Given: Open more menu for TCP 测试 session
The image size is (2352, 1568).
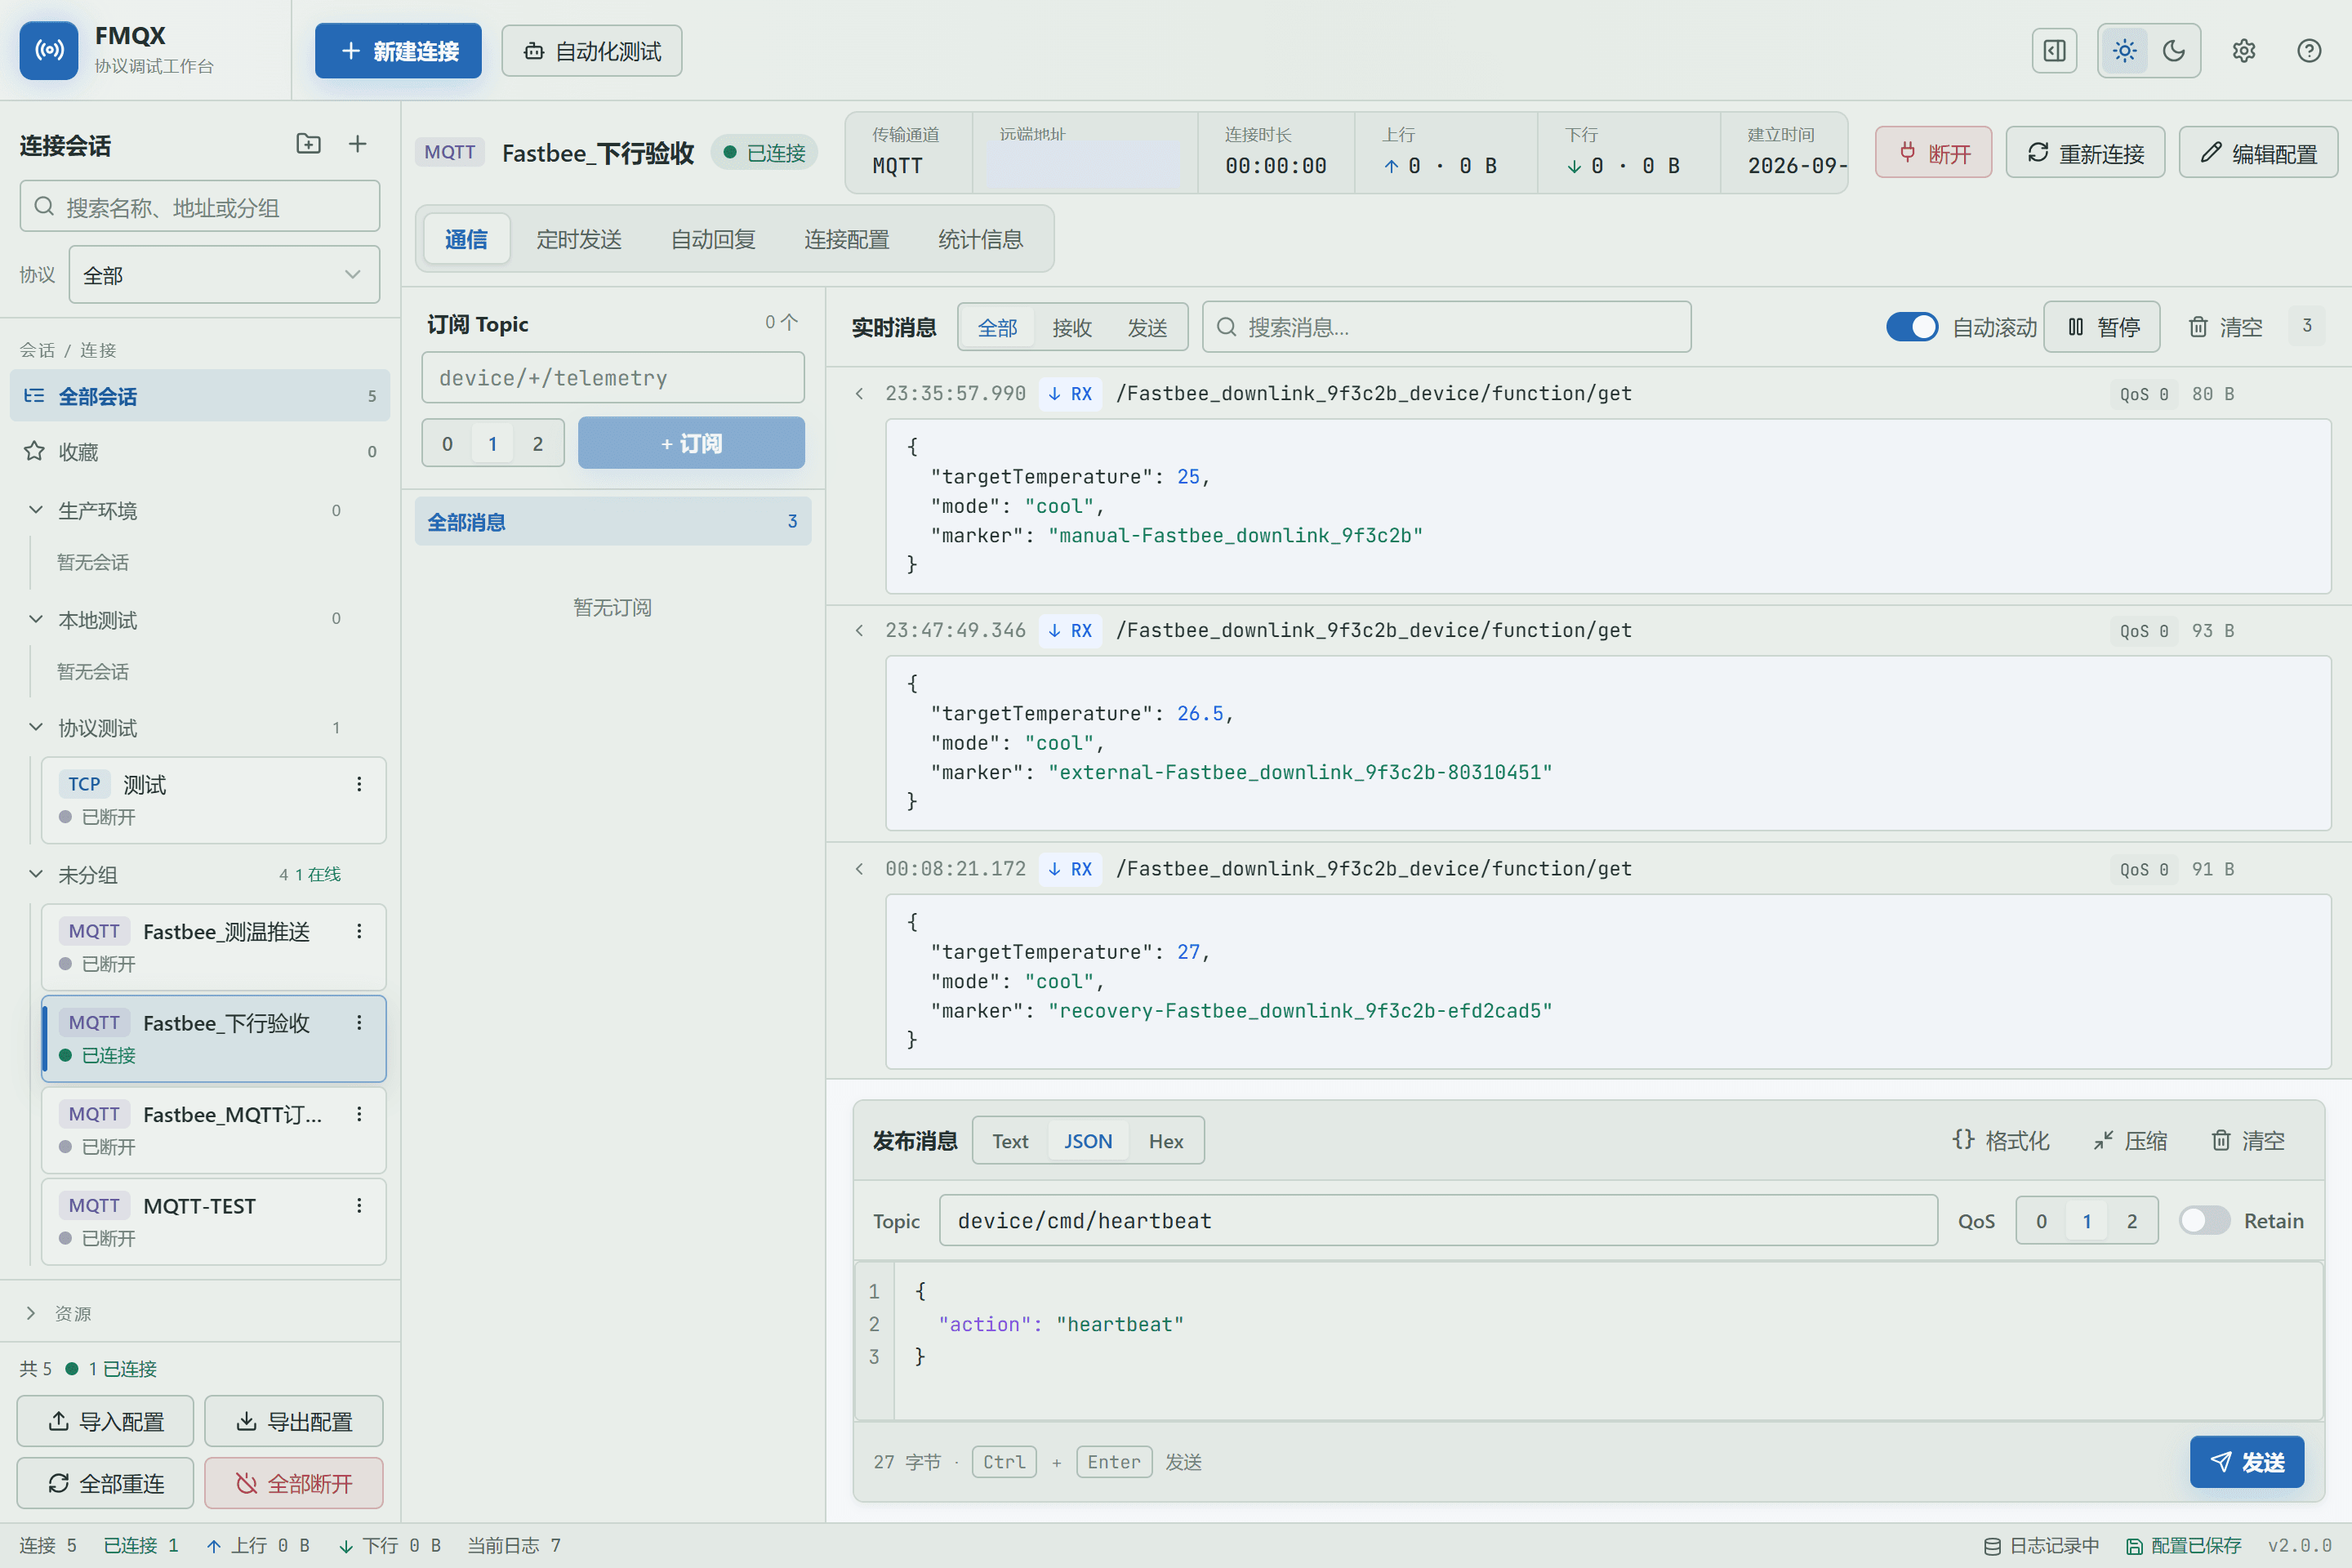Looking at the screenshot, I should click(359, 784).
